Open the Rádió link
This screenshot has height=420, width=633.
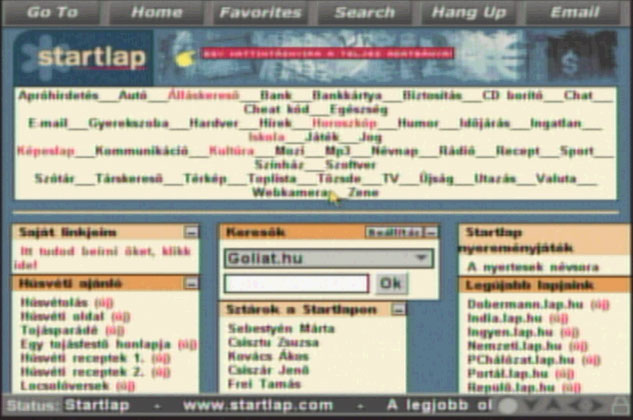457,151
